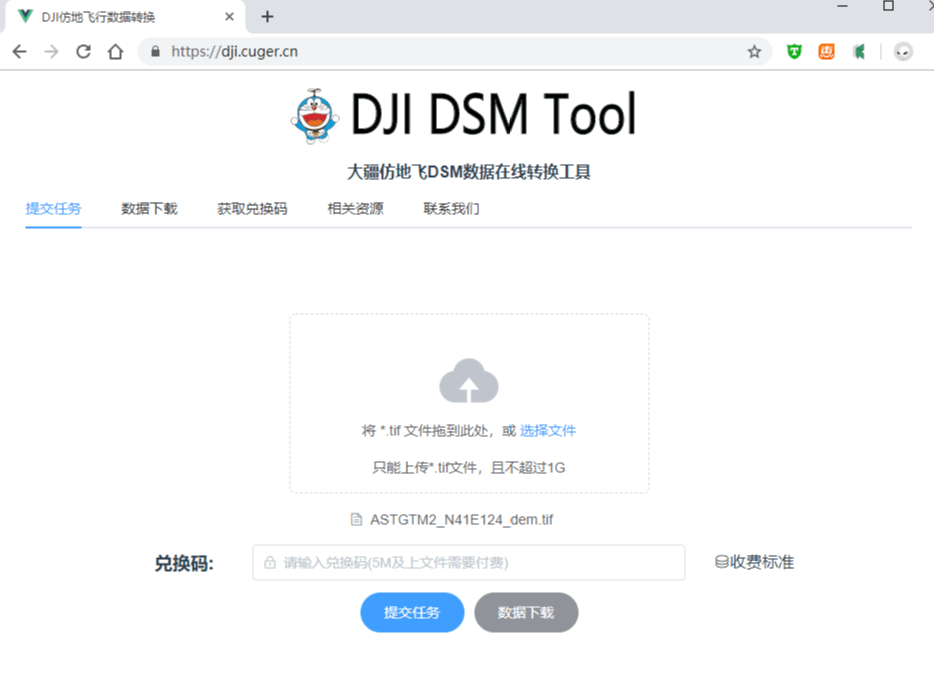Click the green shield extension icon
The image size is (934, 683).
pos(793,51)
